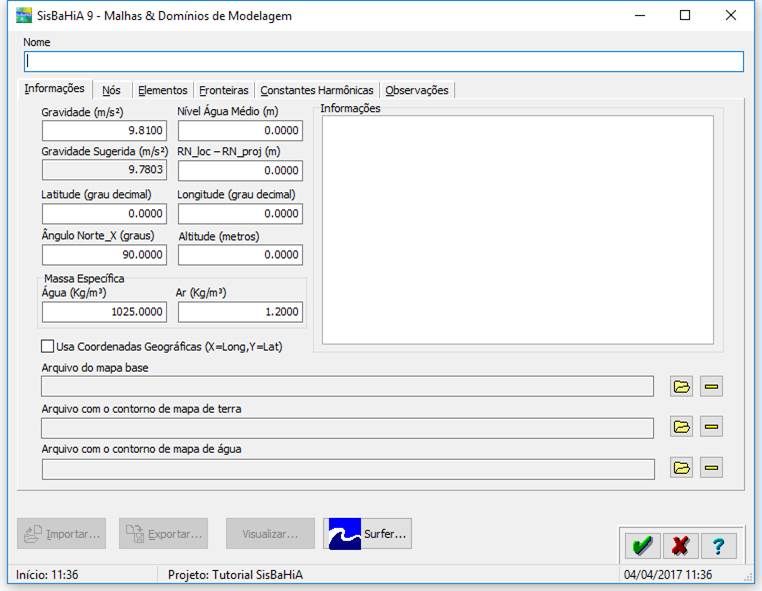Edit the Ângulo Norte_X field
This screenshot has width=762, height=591.
104,255
